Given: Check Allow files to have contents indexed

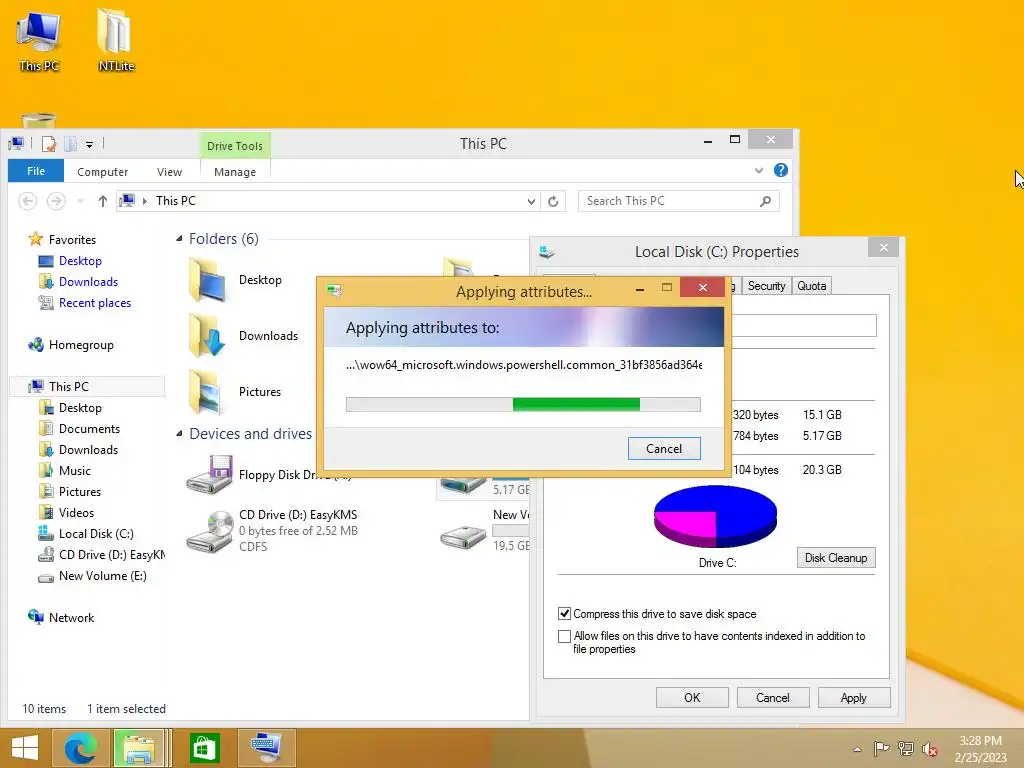Looking at the screenshot, I should point(564,636).
